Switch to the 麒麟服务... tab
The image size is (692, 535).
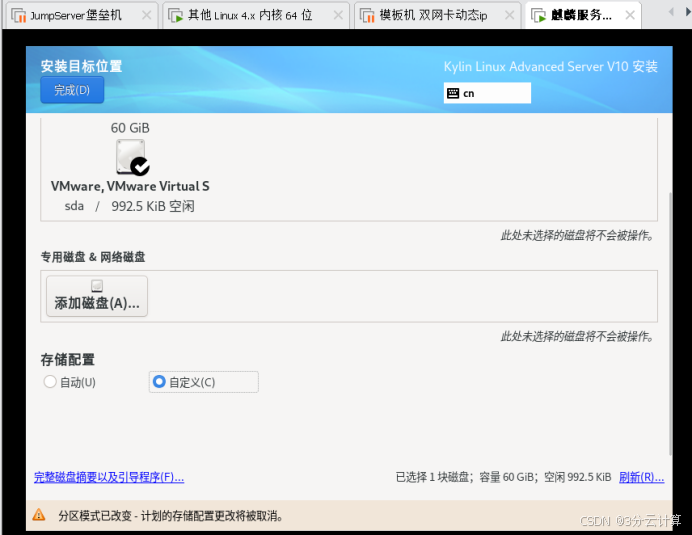tap(583, 15)
